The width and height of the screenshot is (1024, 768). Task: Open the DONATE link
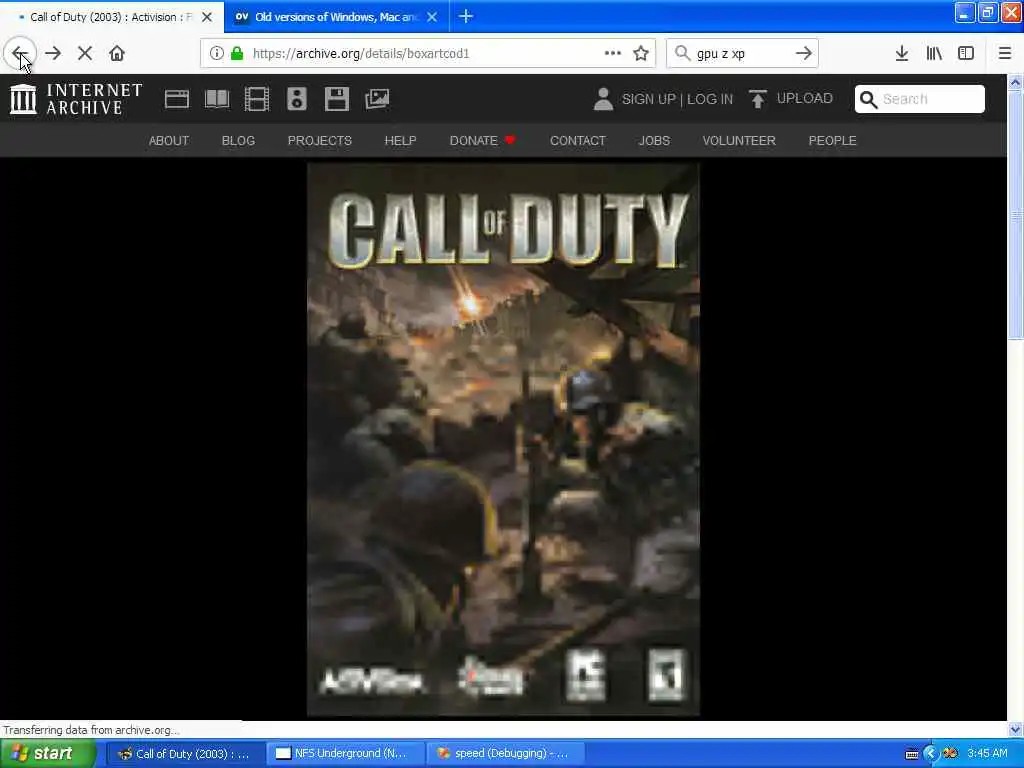coord(482,140)
